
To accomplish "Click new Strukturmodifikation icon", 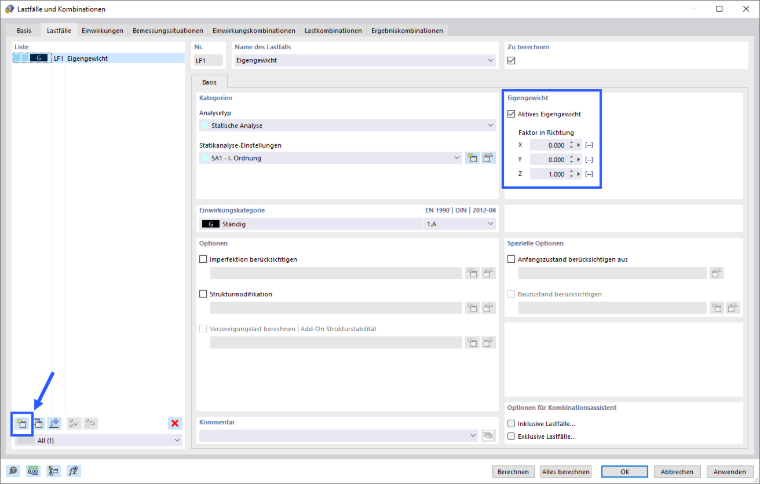I will click(472, 308).
